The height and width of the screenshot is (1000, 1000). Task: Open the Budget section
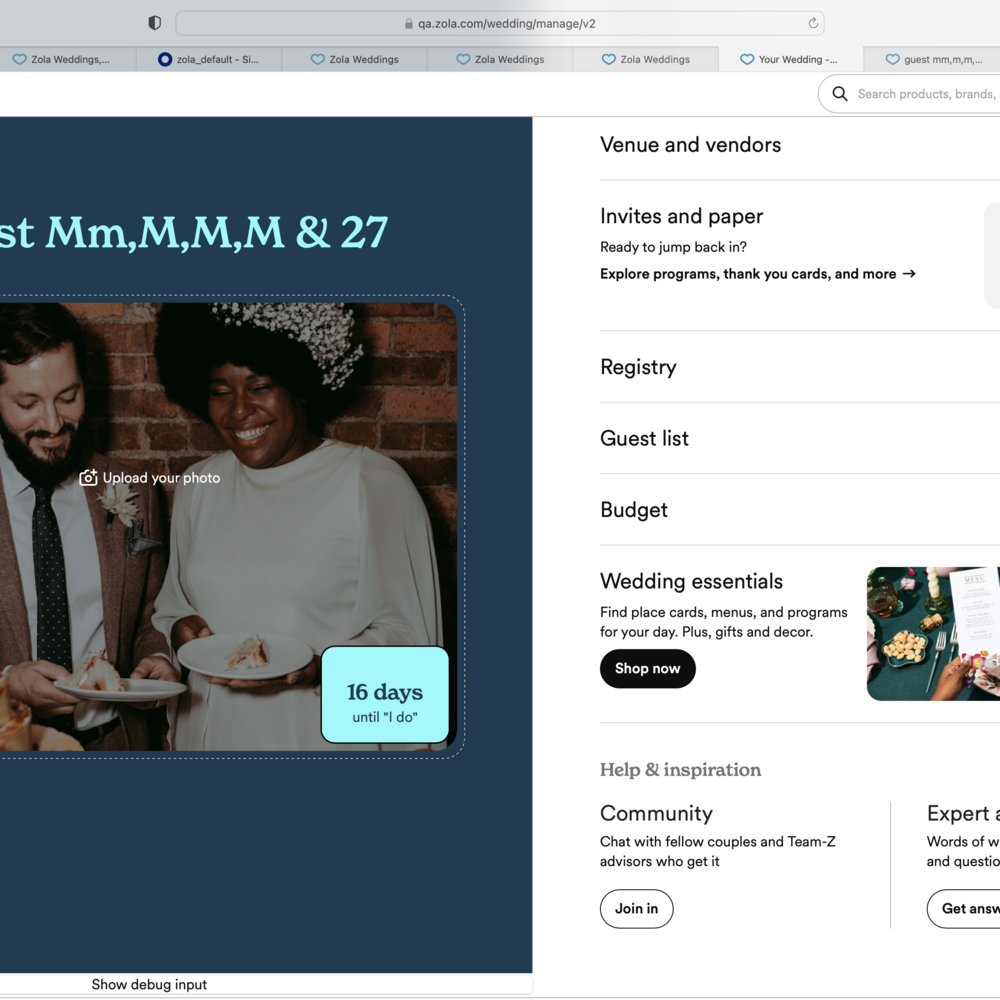pyautogui.click(x=634, y=510)
